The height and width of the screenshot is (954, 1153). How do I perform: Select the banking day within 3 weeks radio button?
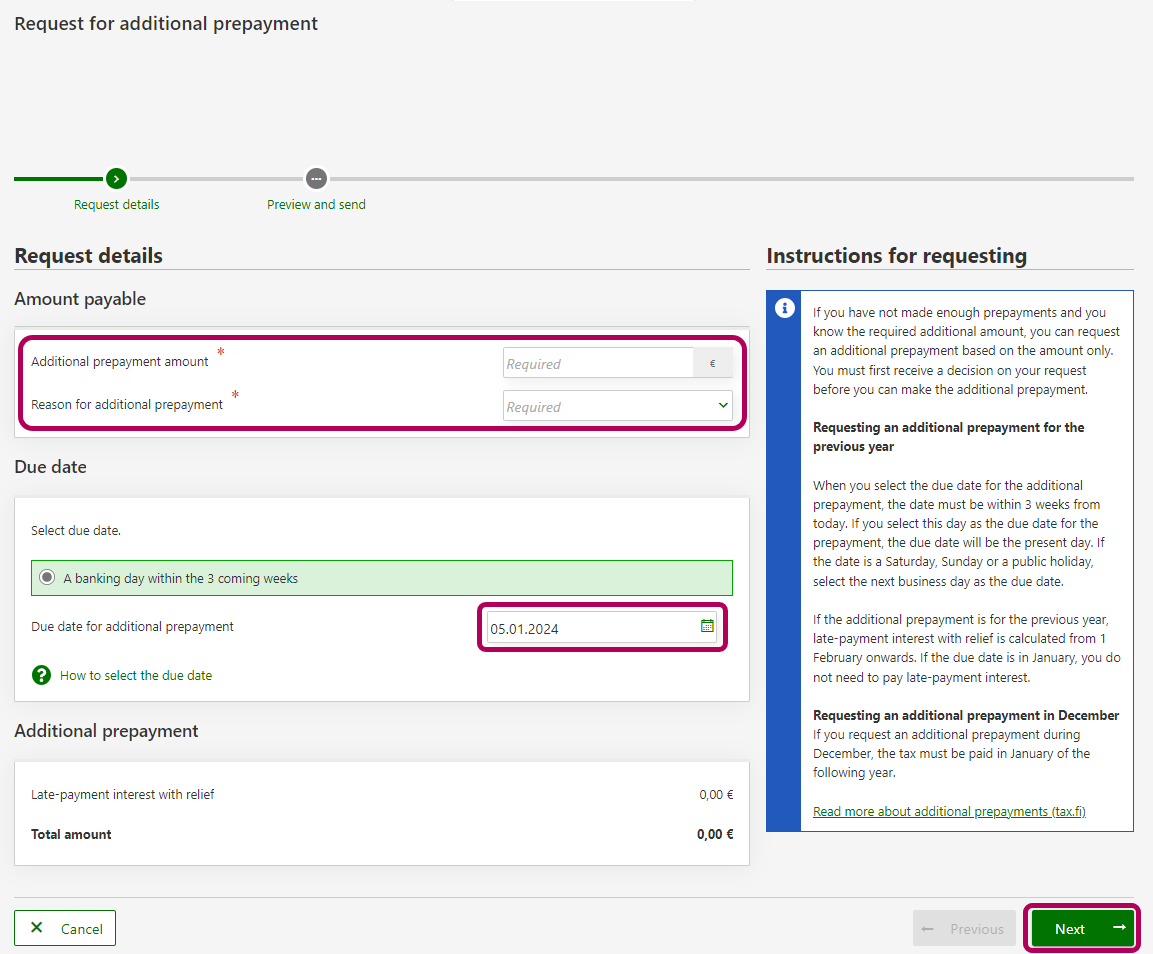47,578
